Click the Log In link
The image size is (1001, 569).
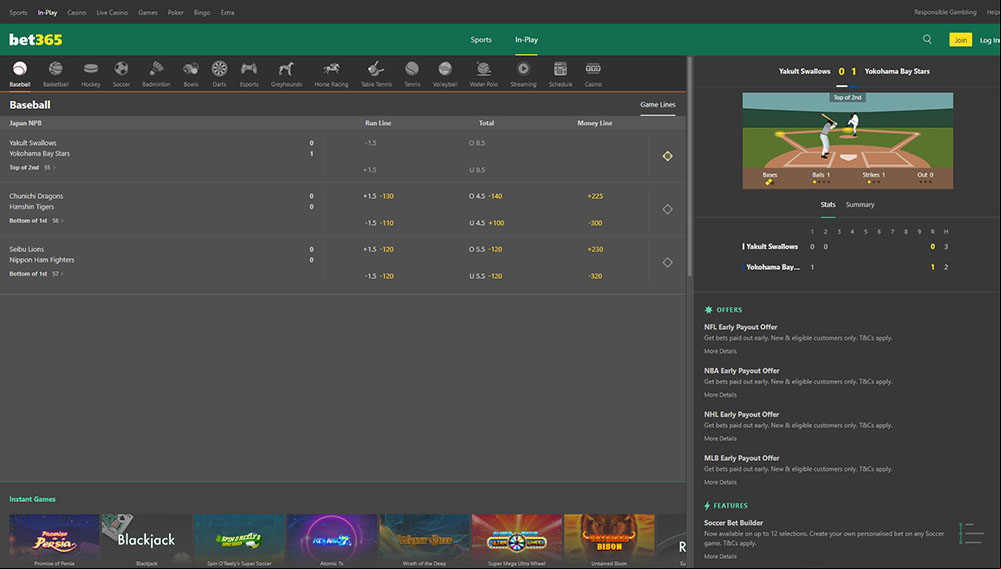(990, 40)
